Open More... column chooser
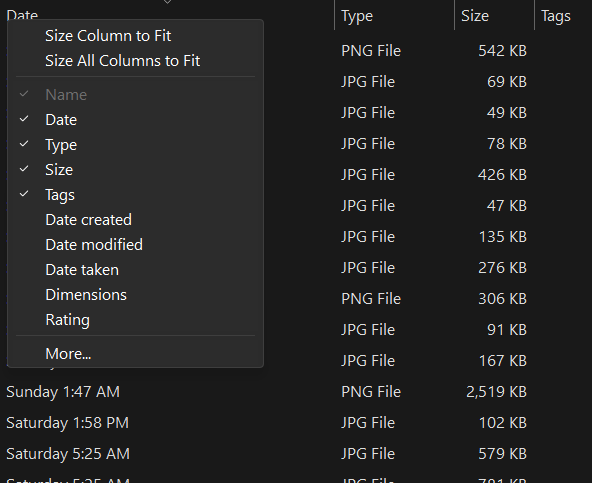The width and height of the screenshot is (592, 483). click(135, 353)
